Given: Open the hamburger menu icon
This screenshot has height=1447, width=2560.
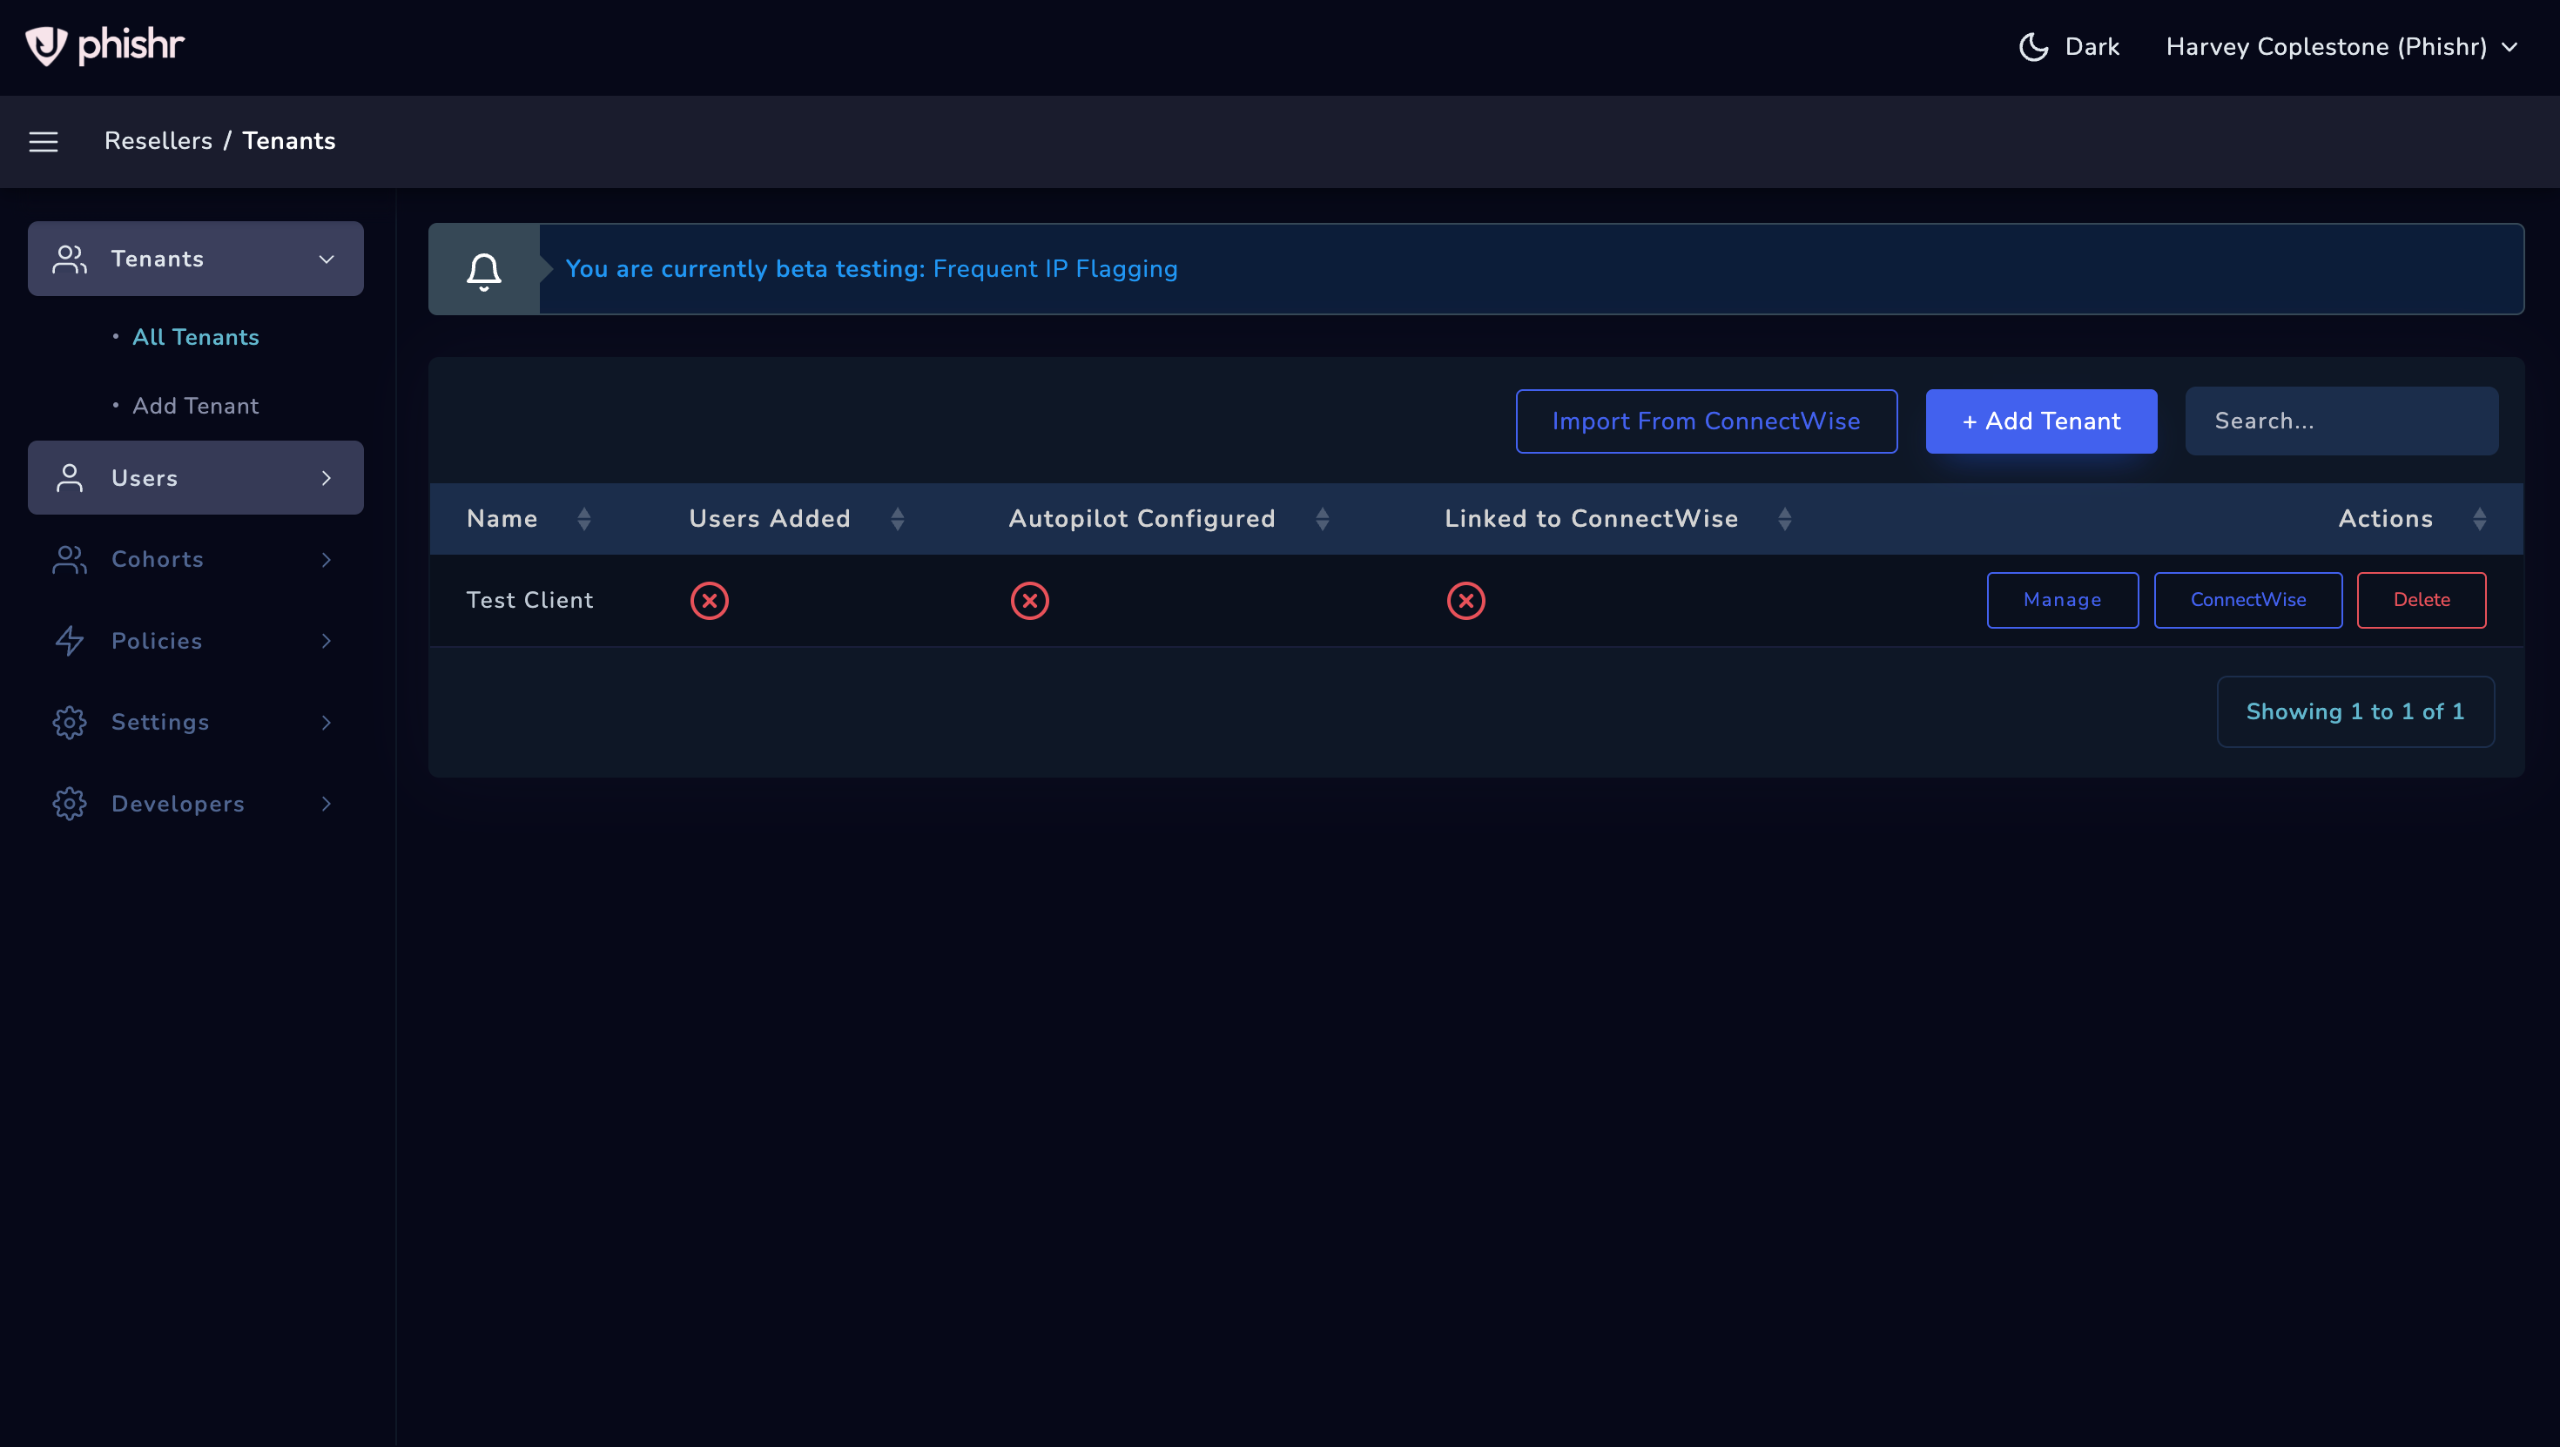Looking at the screenshot, I should point(43,142).
